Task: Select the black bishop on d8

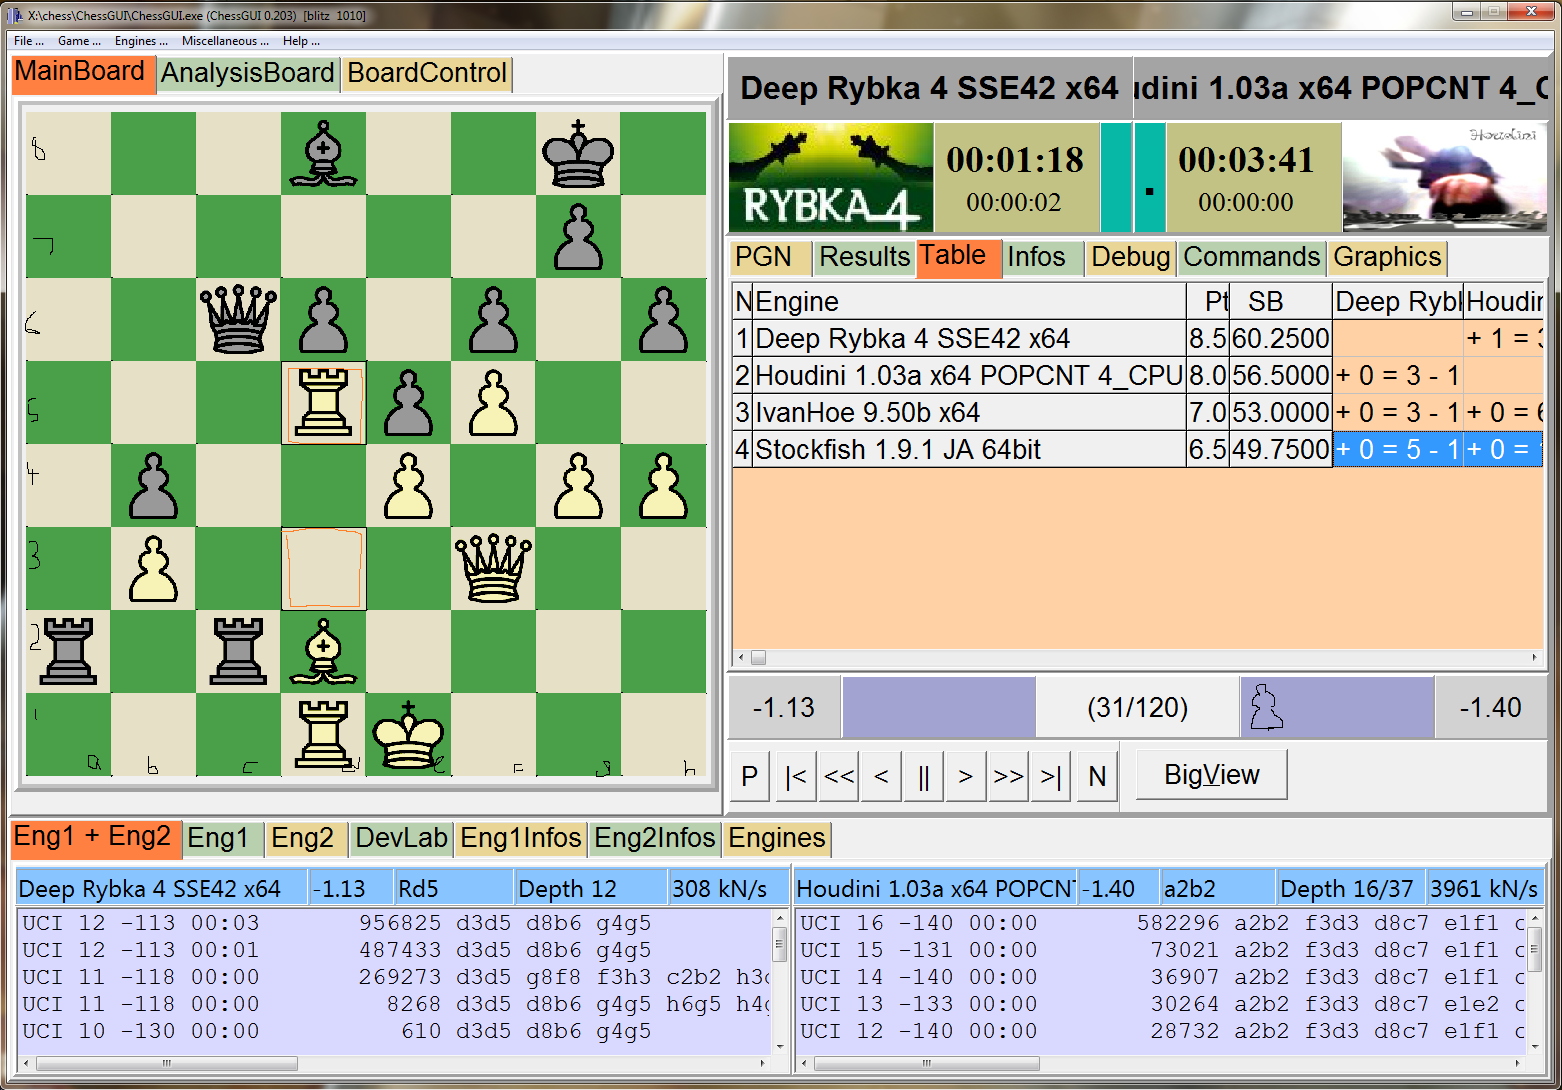Action: tap(323, 154)
